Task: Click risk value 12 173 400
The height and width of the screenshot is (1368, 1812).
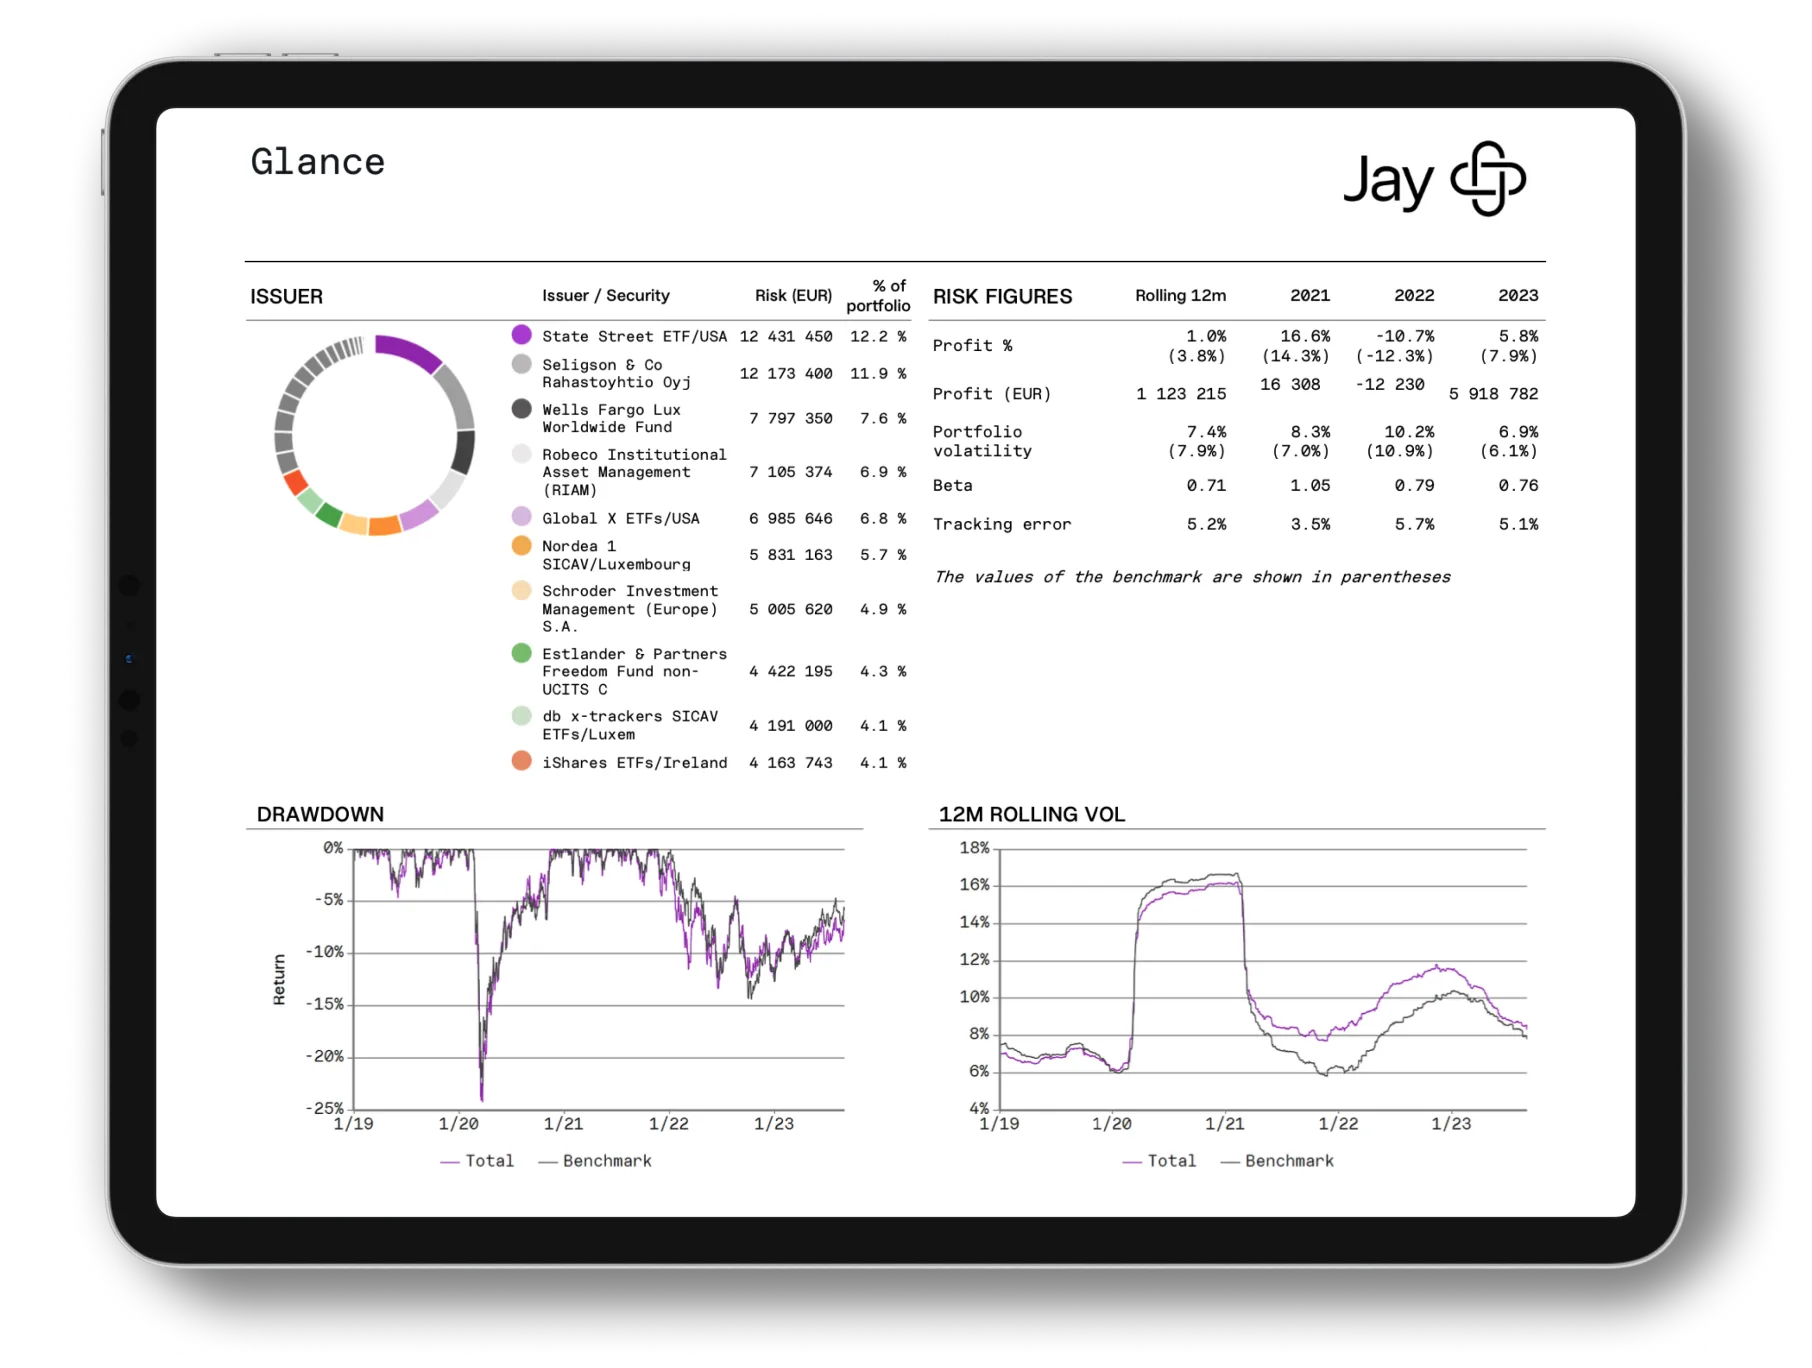Action: 786,373
